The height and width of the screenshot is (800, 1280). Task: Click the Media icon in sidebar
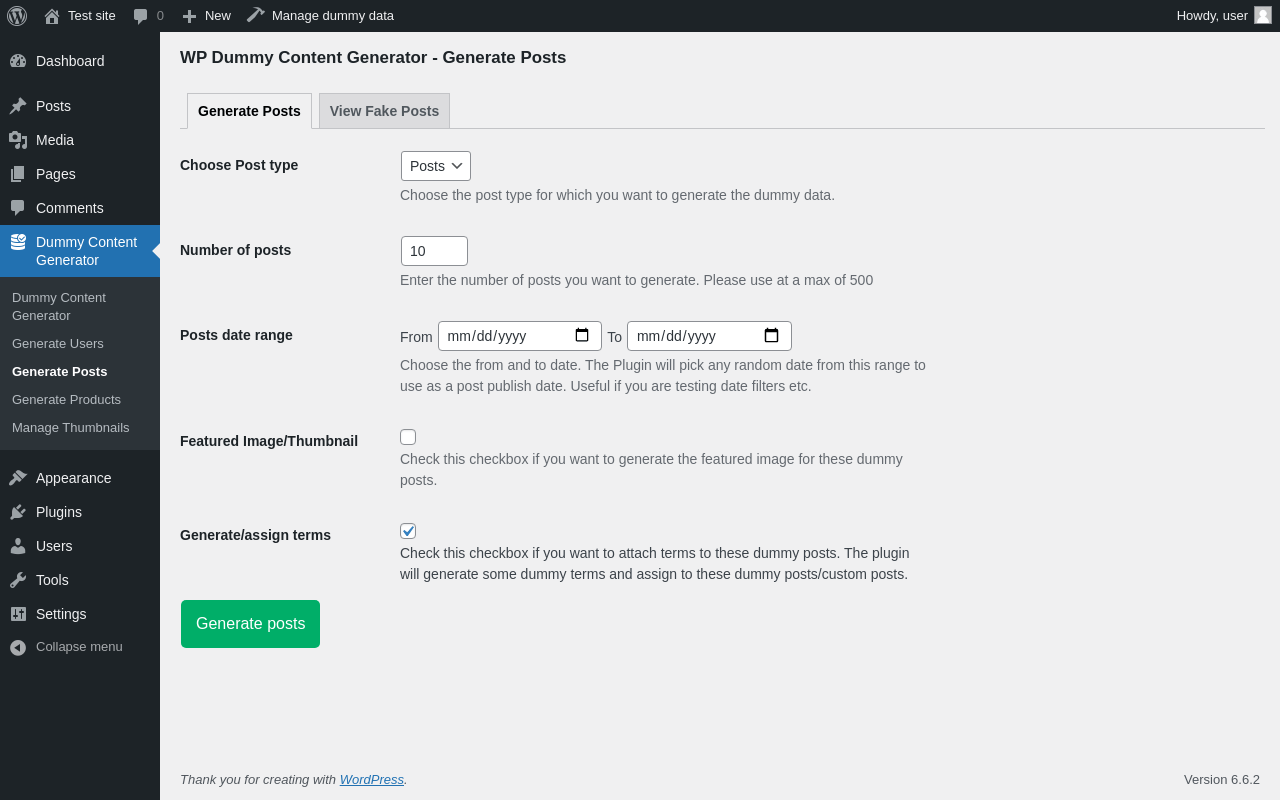coord(18,140)
